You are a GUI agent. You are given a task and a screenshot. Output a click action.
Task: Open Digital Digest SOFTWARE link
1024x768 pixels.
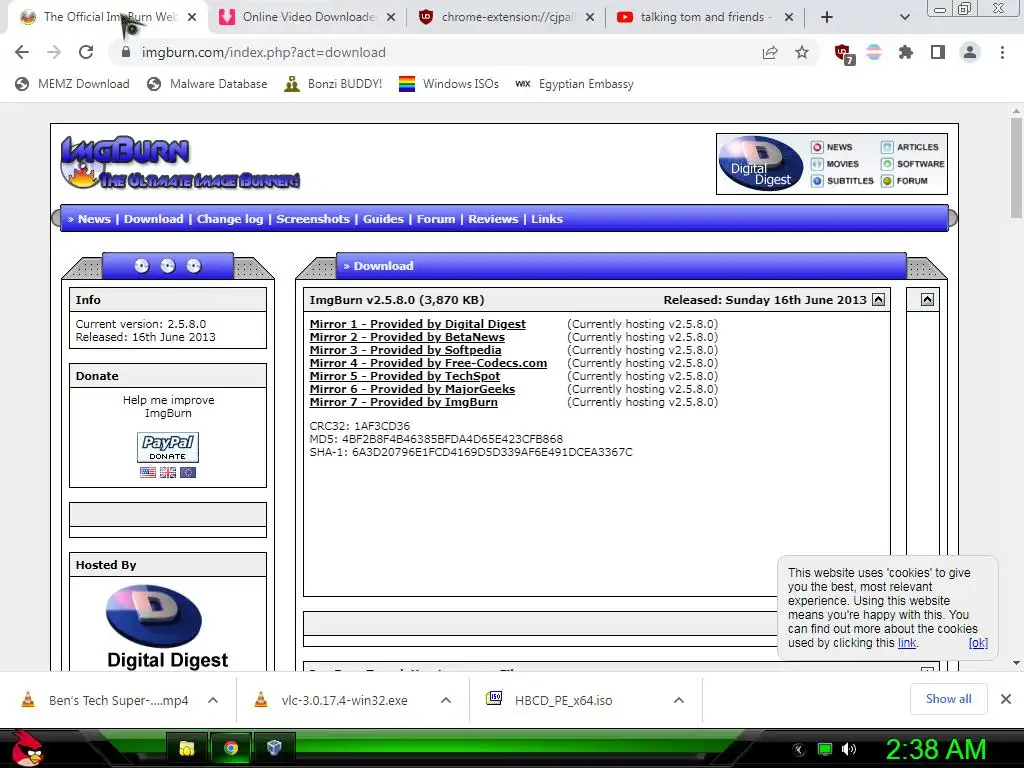point(913,164)
